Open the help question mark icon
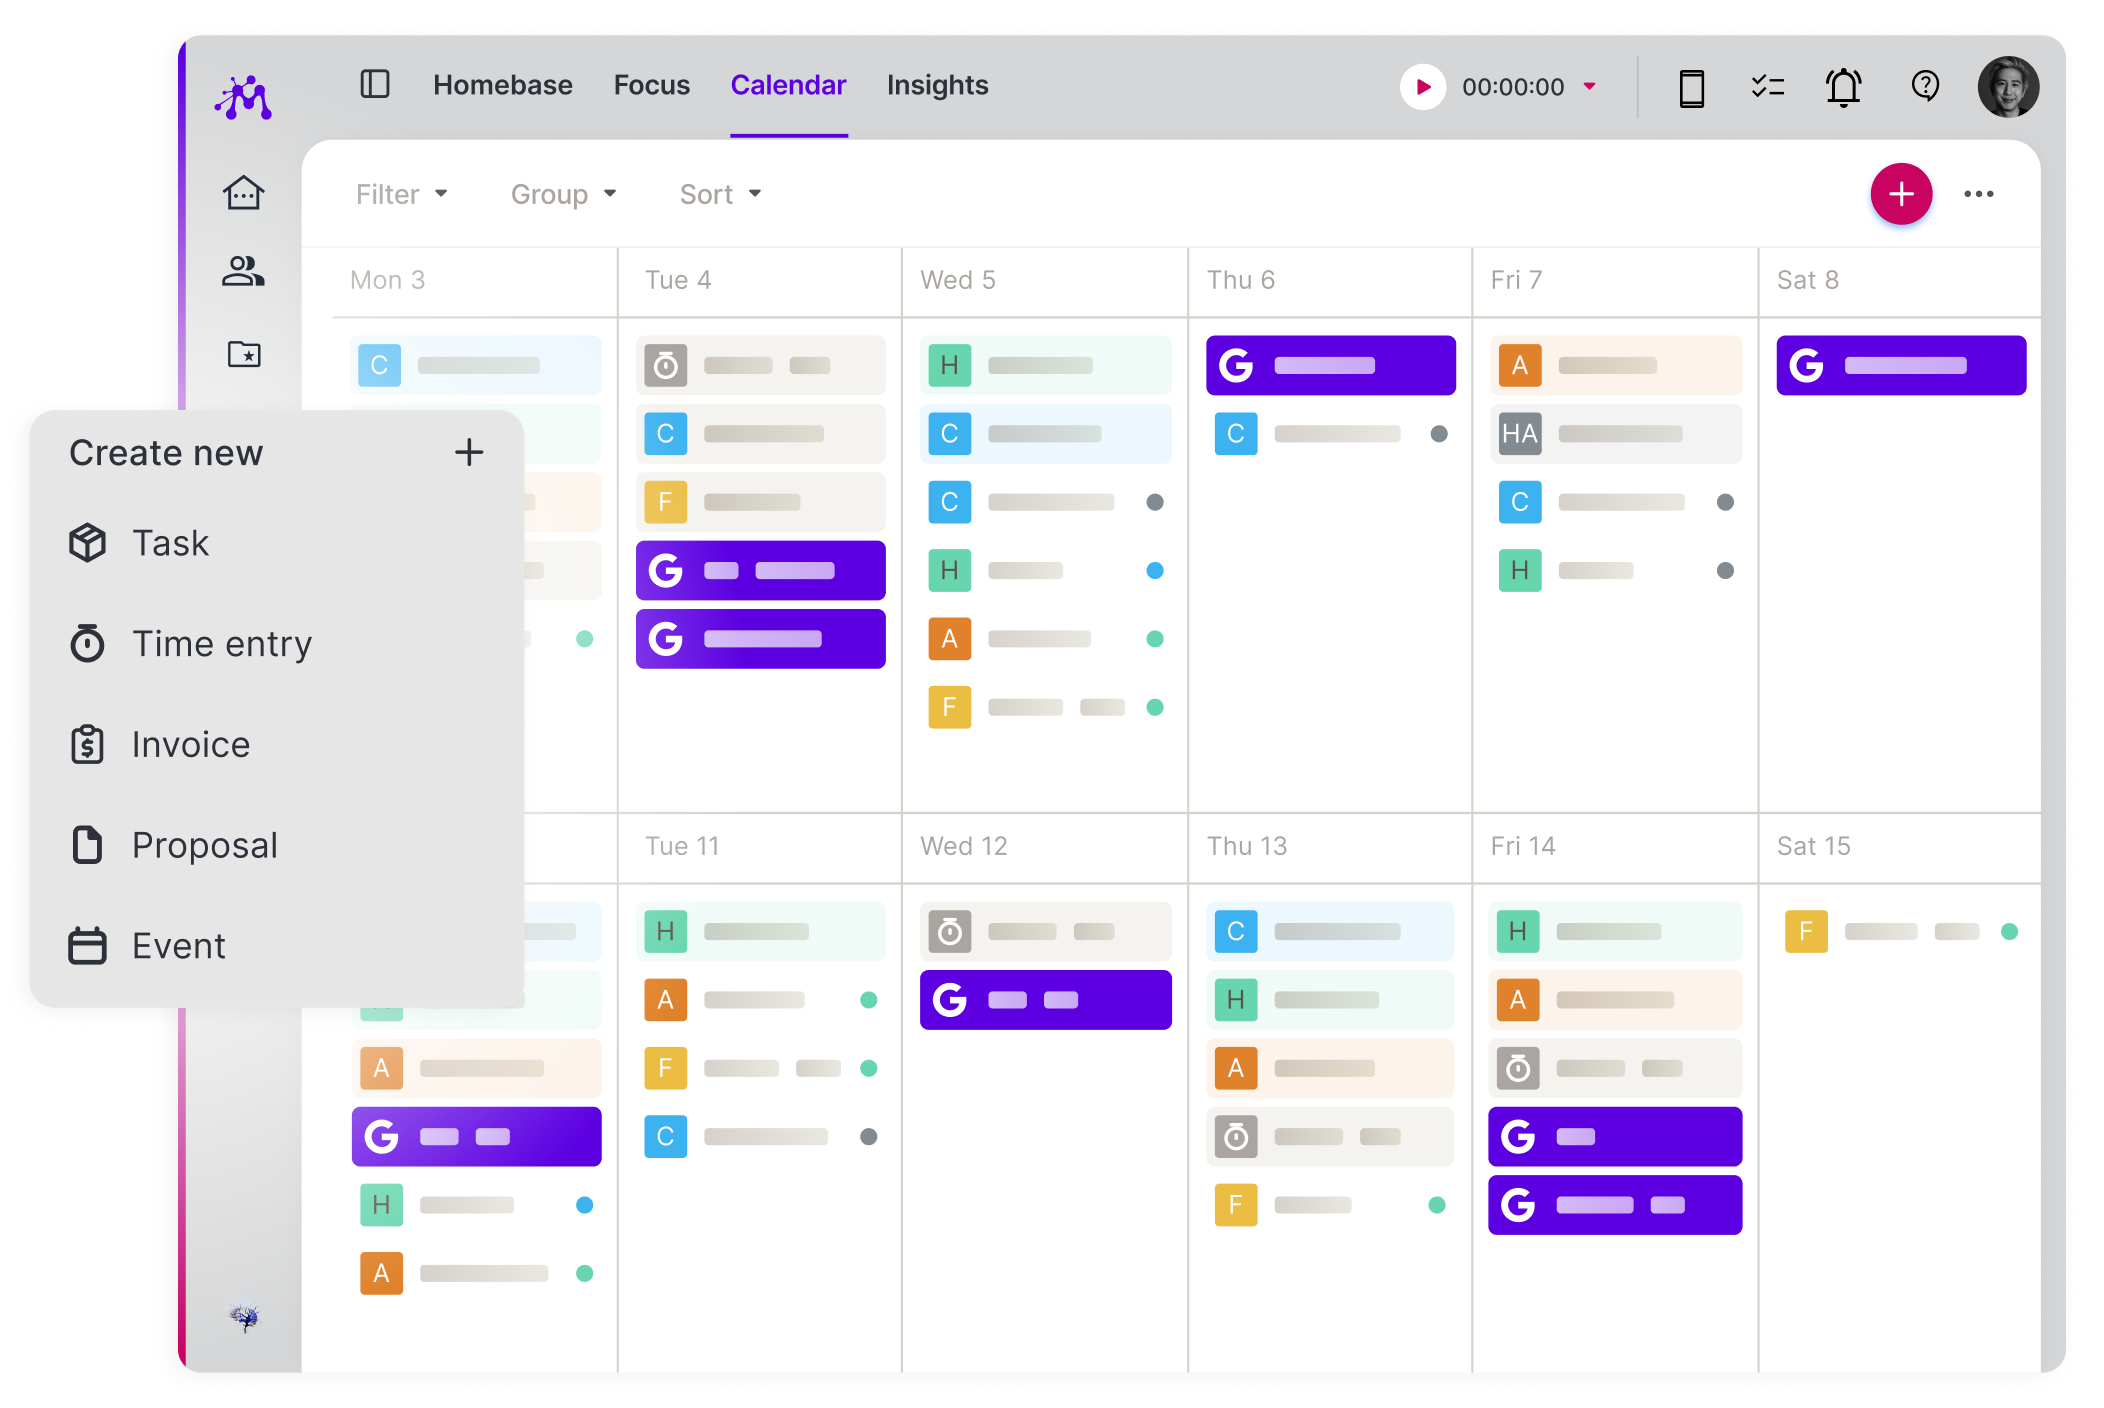This screenshot has width=2104, height=1408. tap(1924, 86)
